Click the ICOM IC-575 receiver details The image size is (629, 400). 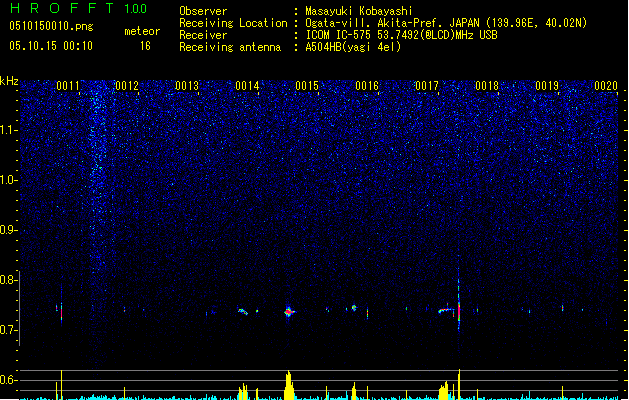point(402,35)
